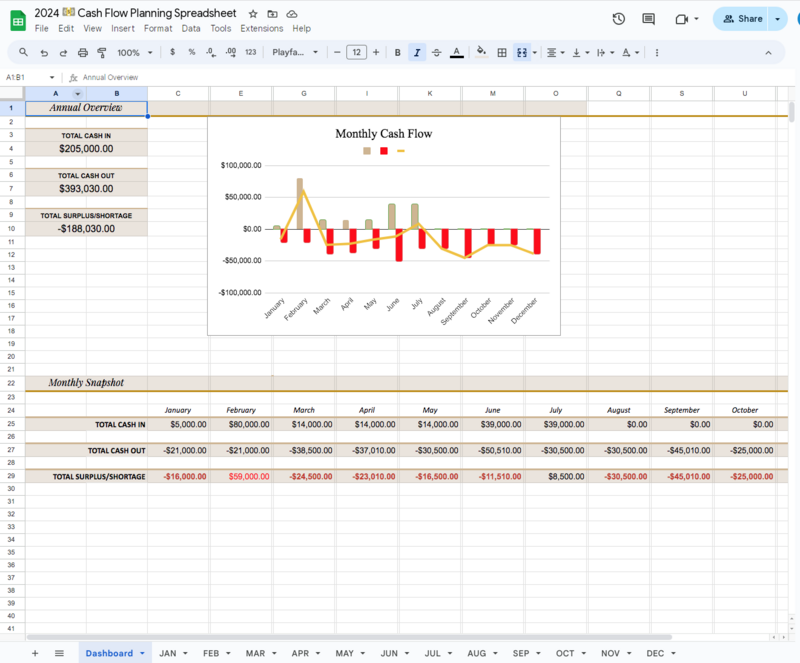800x663 pixels.
Task: Click the Share button
Action: click(x=743, y=19)
